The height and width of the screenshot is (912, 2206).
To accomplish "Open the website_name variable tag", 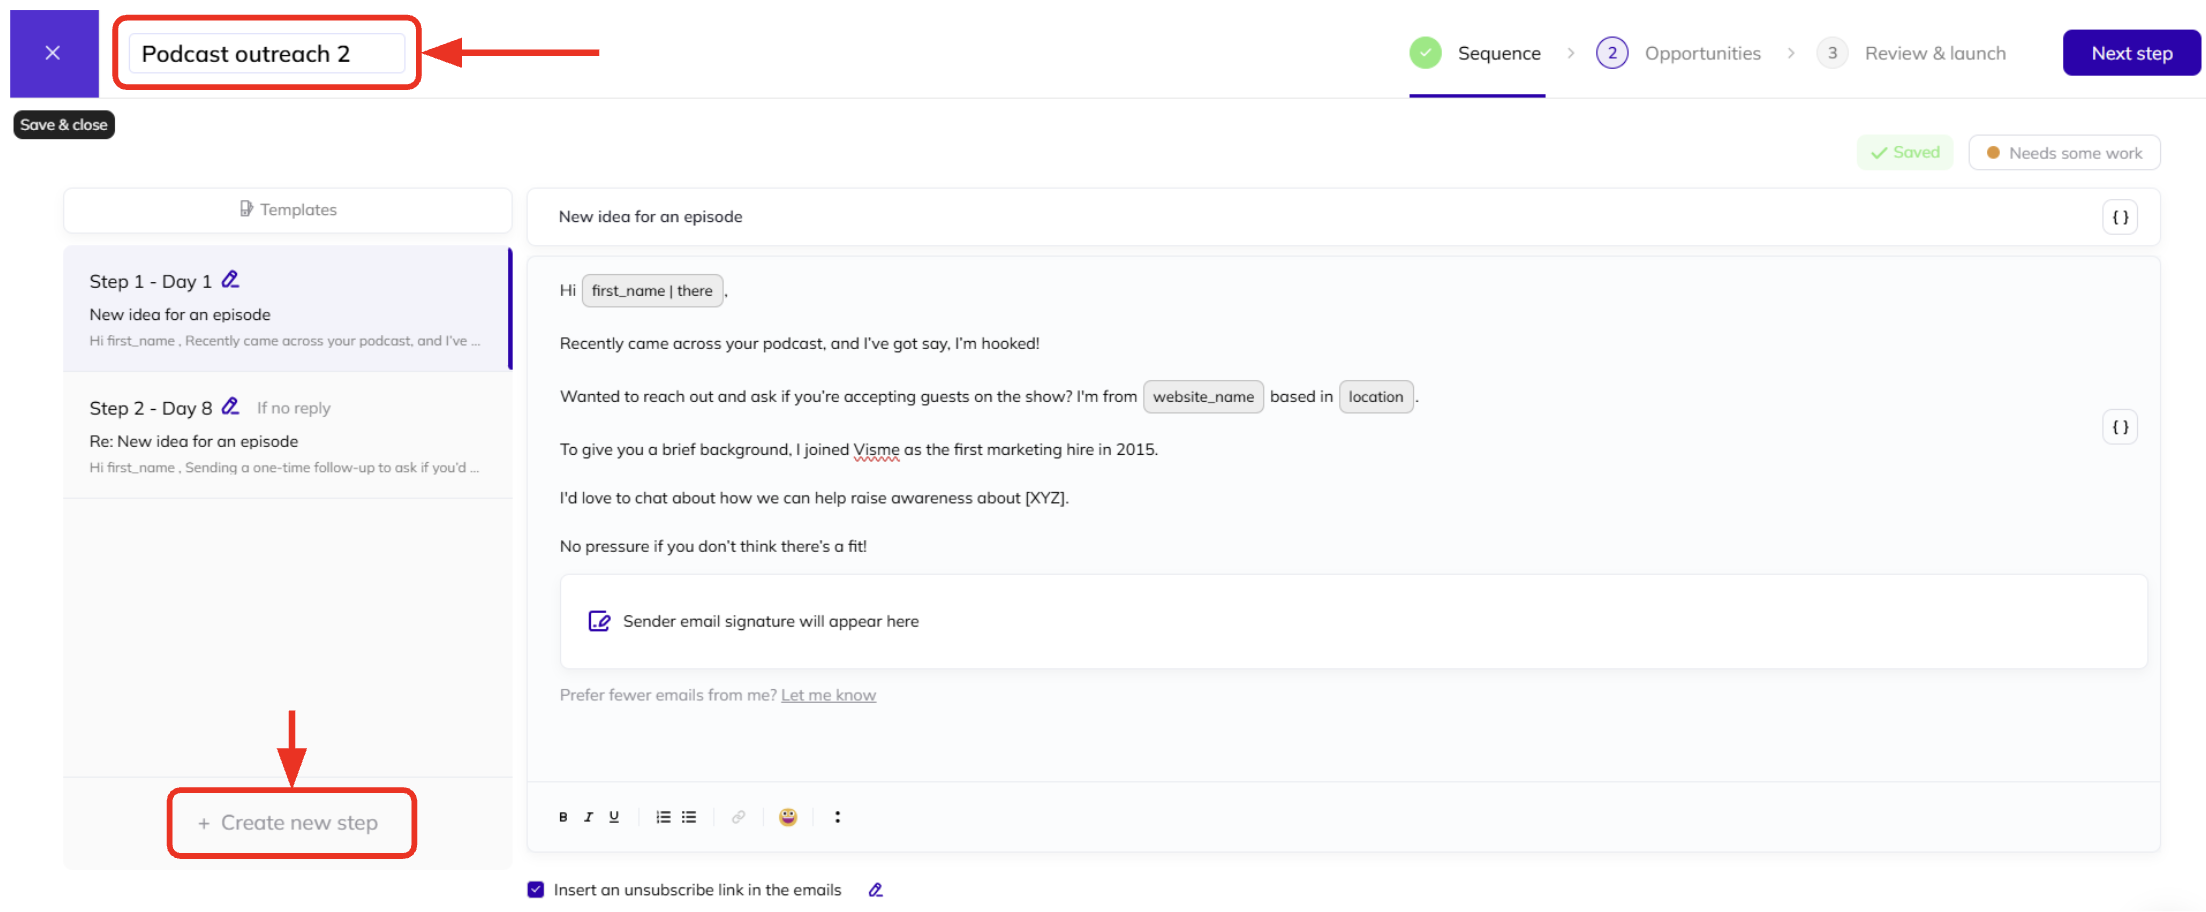I will point(1203,396).
